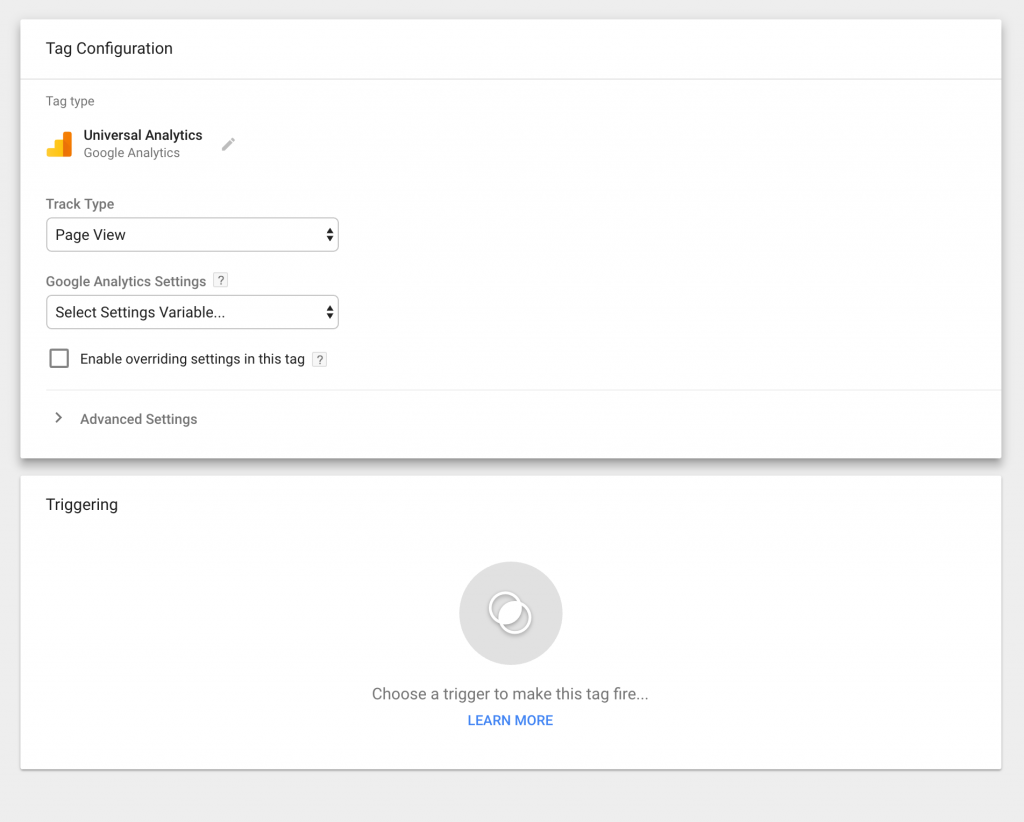Screen dimensions: 1024x822
Task: Click 'Choose a trigger to make this tag fire...'
Action: 510,694
